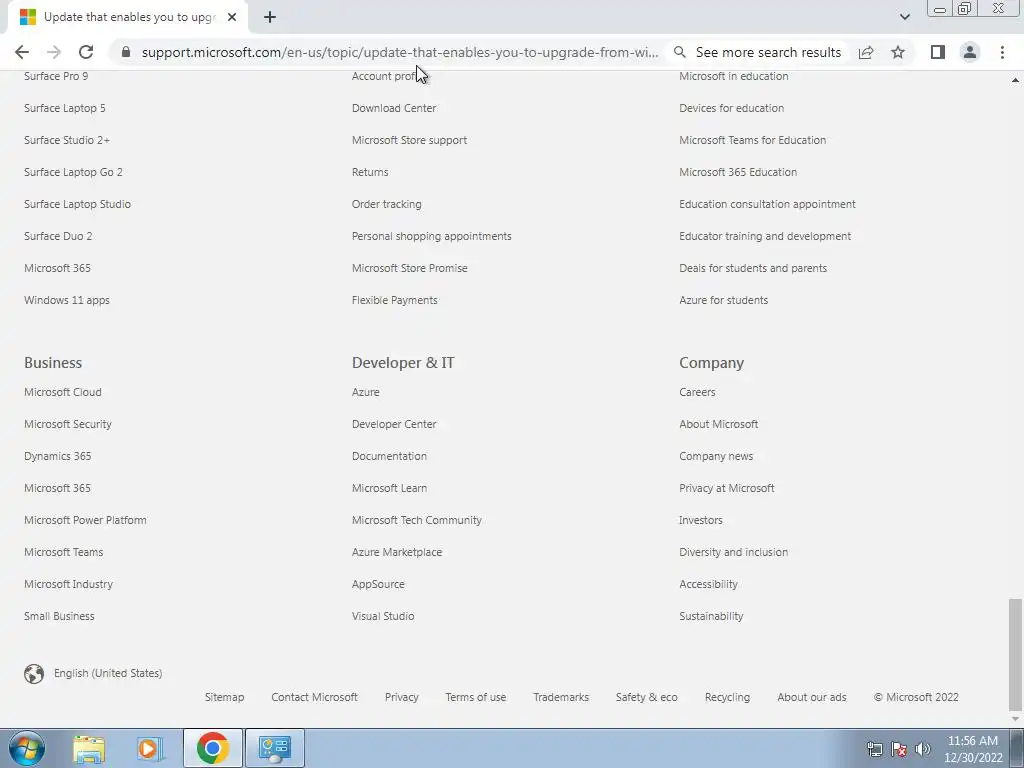The image size is (1024, 768).
Task: Go to Microsoft Cloud page
Action: (63, 392)
